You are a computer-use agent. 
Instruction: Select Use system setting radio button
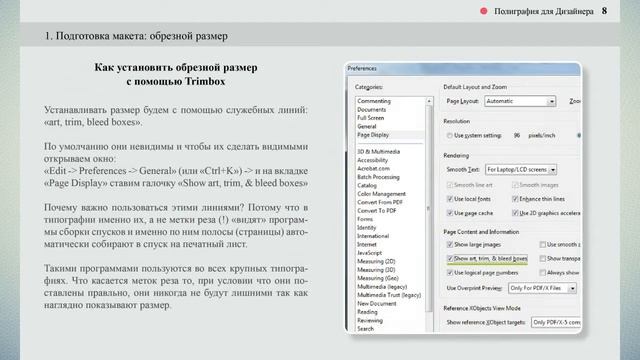click(449, 136)
